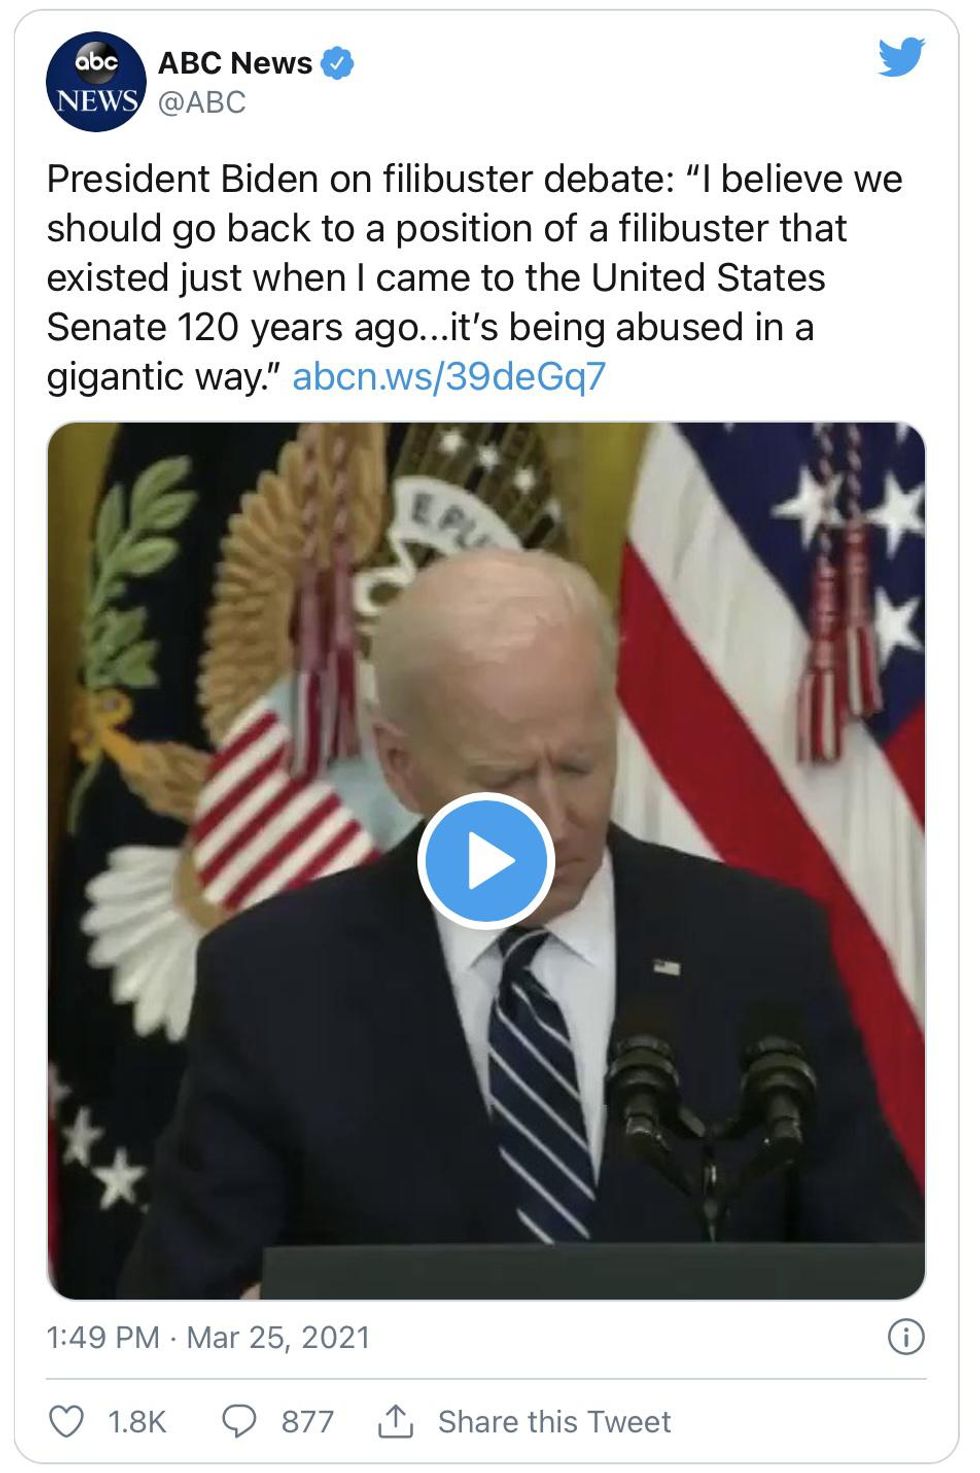Click the 1.8K likes count
Screen dimensions: 980x1473
coord(137,1421)
